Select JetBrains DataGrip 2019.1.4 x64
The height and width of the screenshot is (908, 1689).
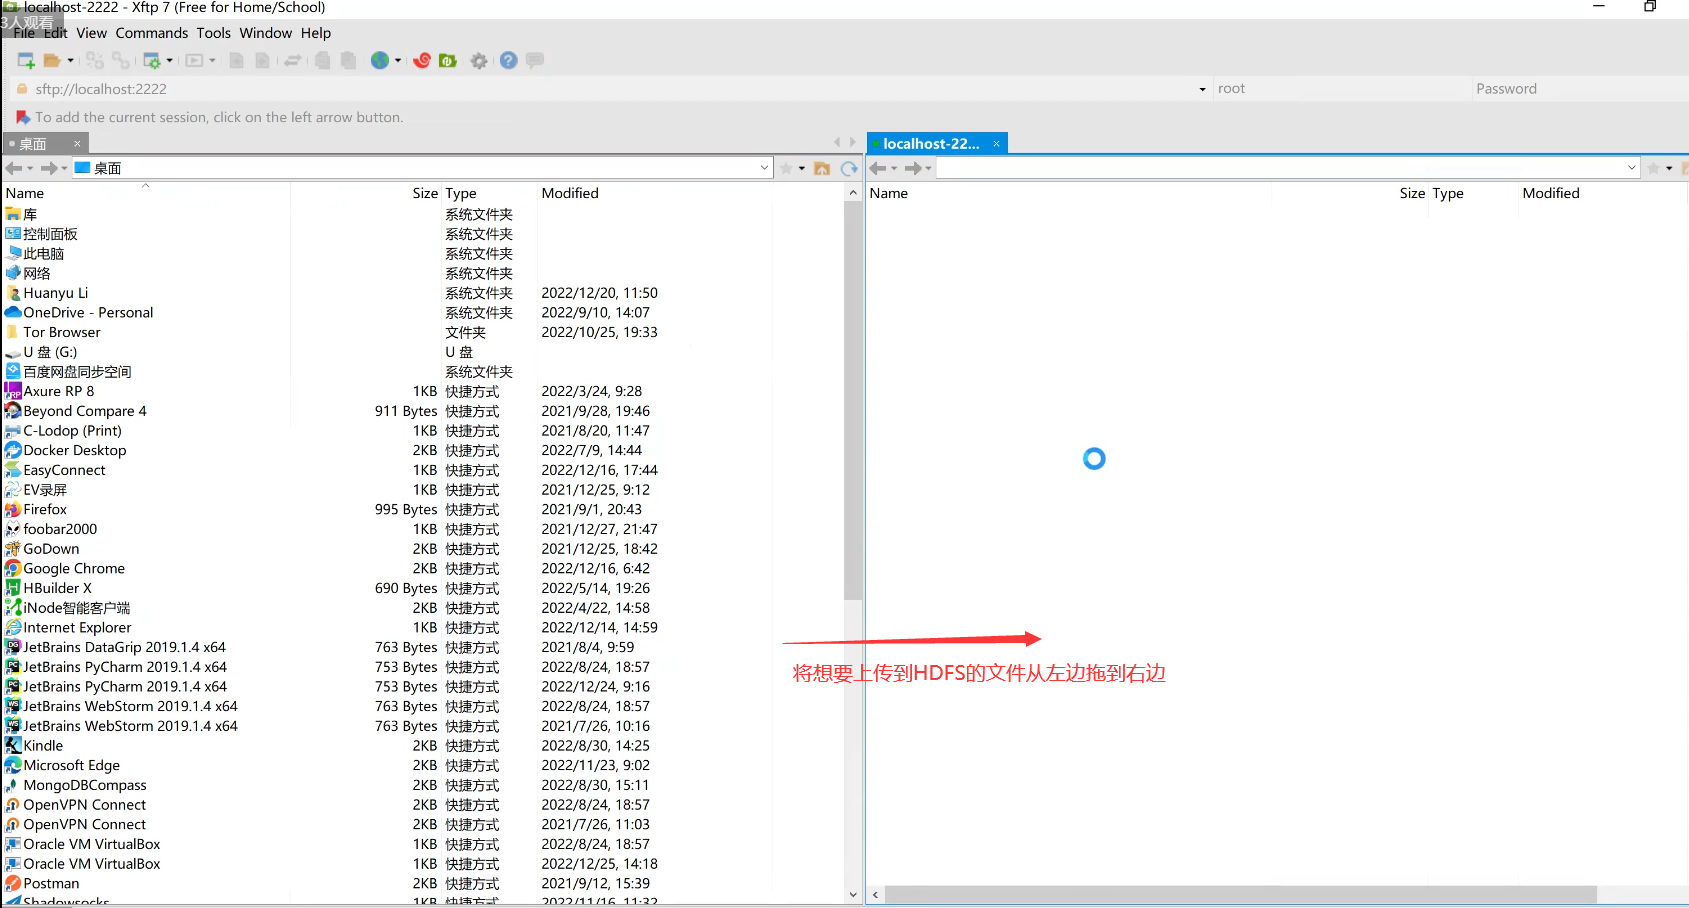click(x=116, y=648)
